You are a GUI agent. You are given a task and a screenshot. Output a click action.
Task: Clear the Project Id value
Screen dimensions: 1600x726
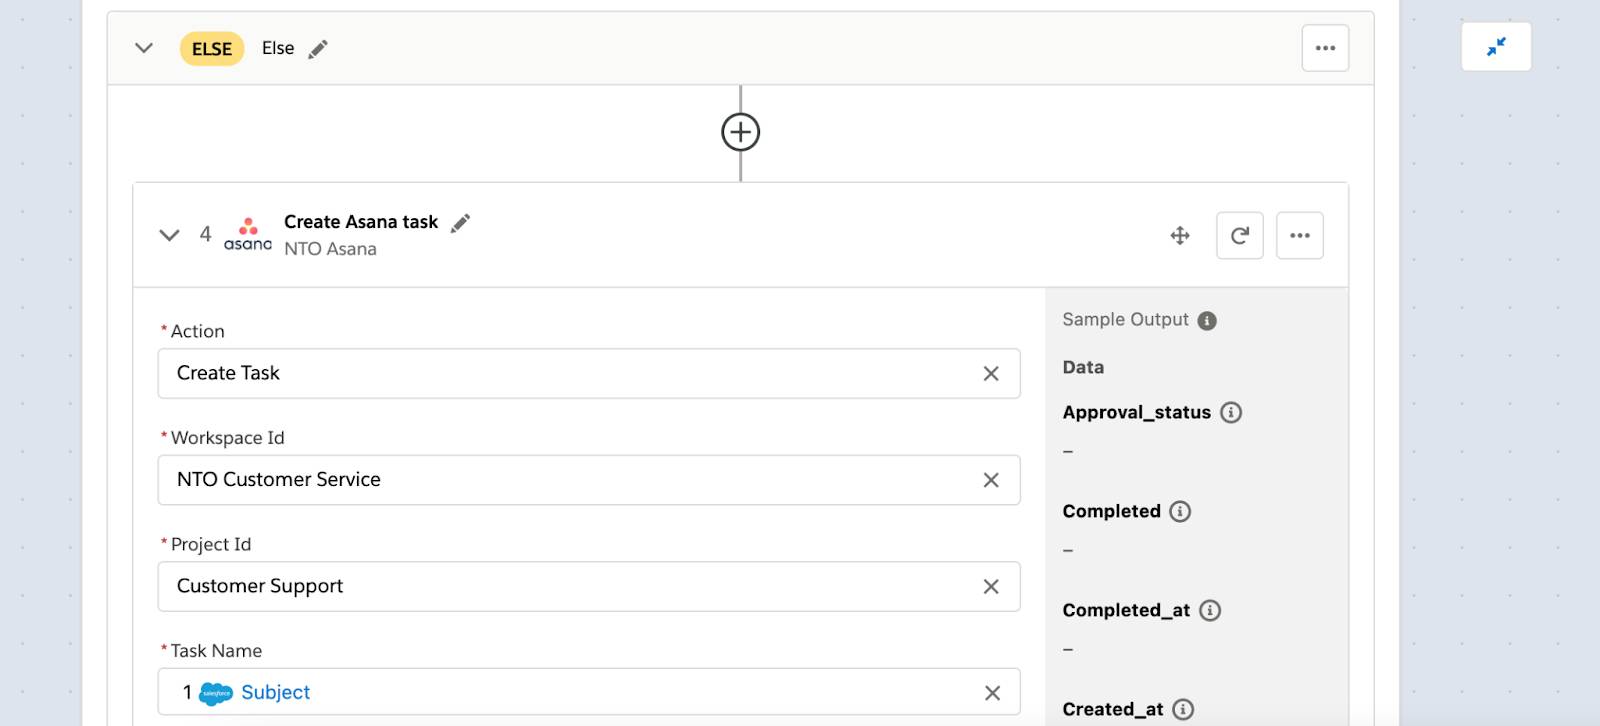click(x=991, y=586)
